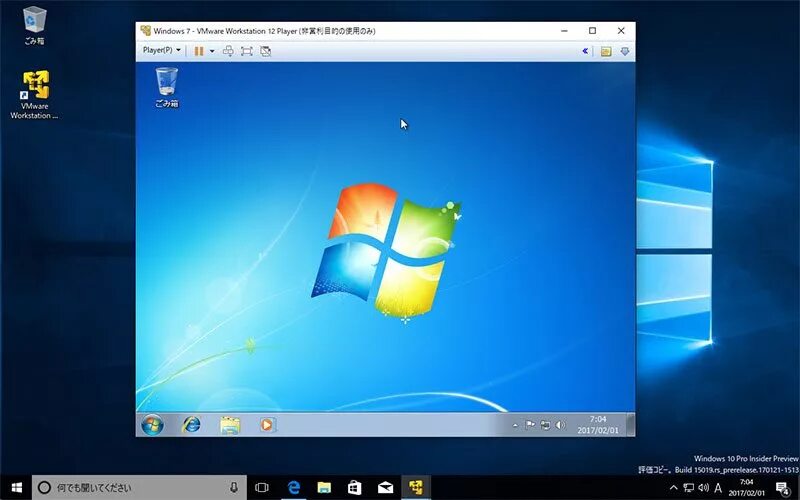Image resolution: width=800 pixels, height=500 pixels.
Task: Open the Action Center notification icon
Action: point(783,488)
